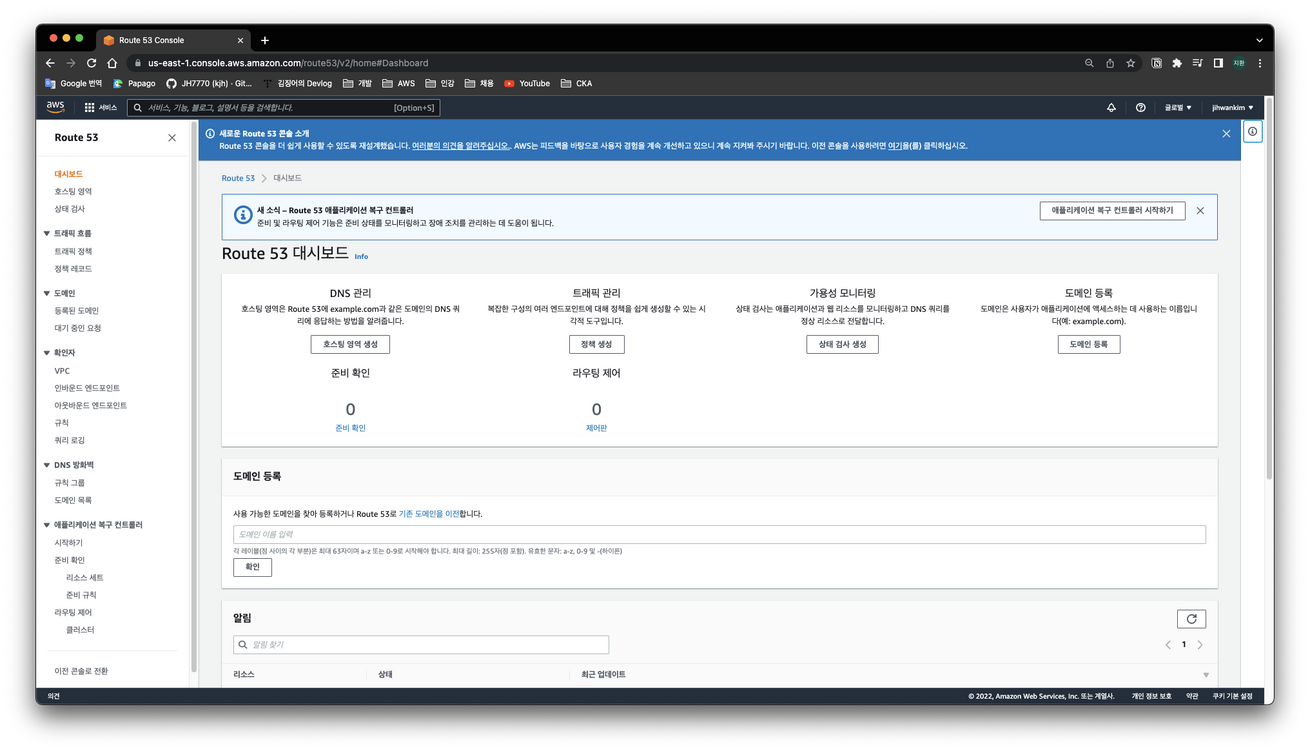Open the jihwankim account dropdown

point(1232,107)
